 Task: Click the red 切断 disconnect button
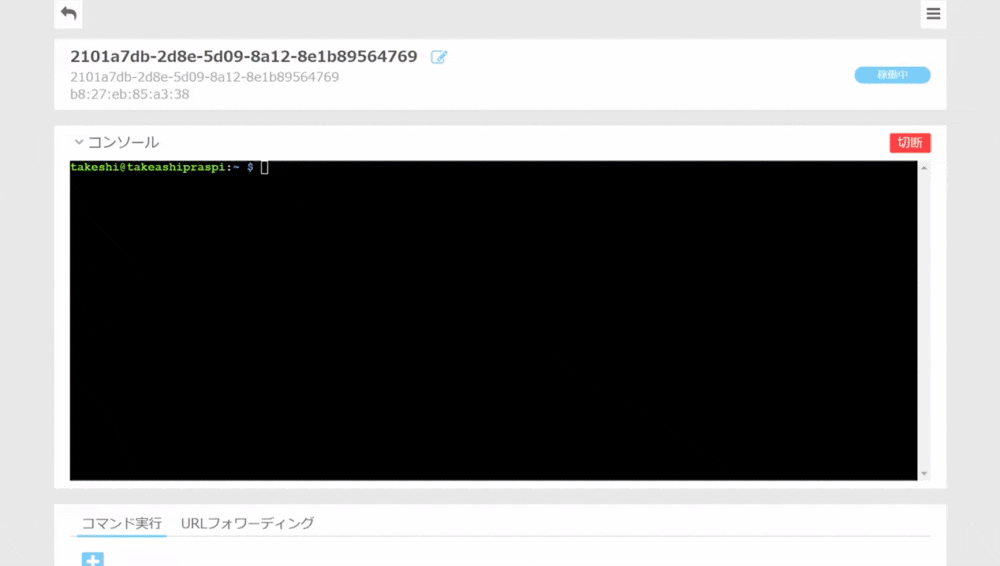click(x=910, y=142)
